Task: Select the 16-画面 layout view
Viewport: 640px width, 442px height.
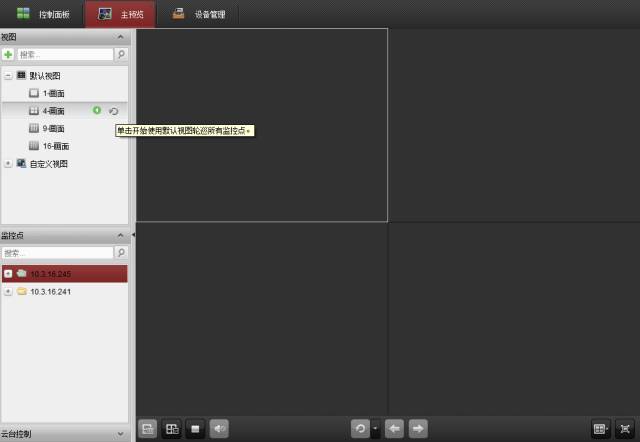Action: (54, 146)
